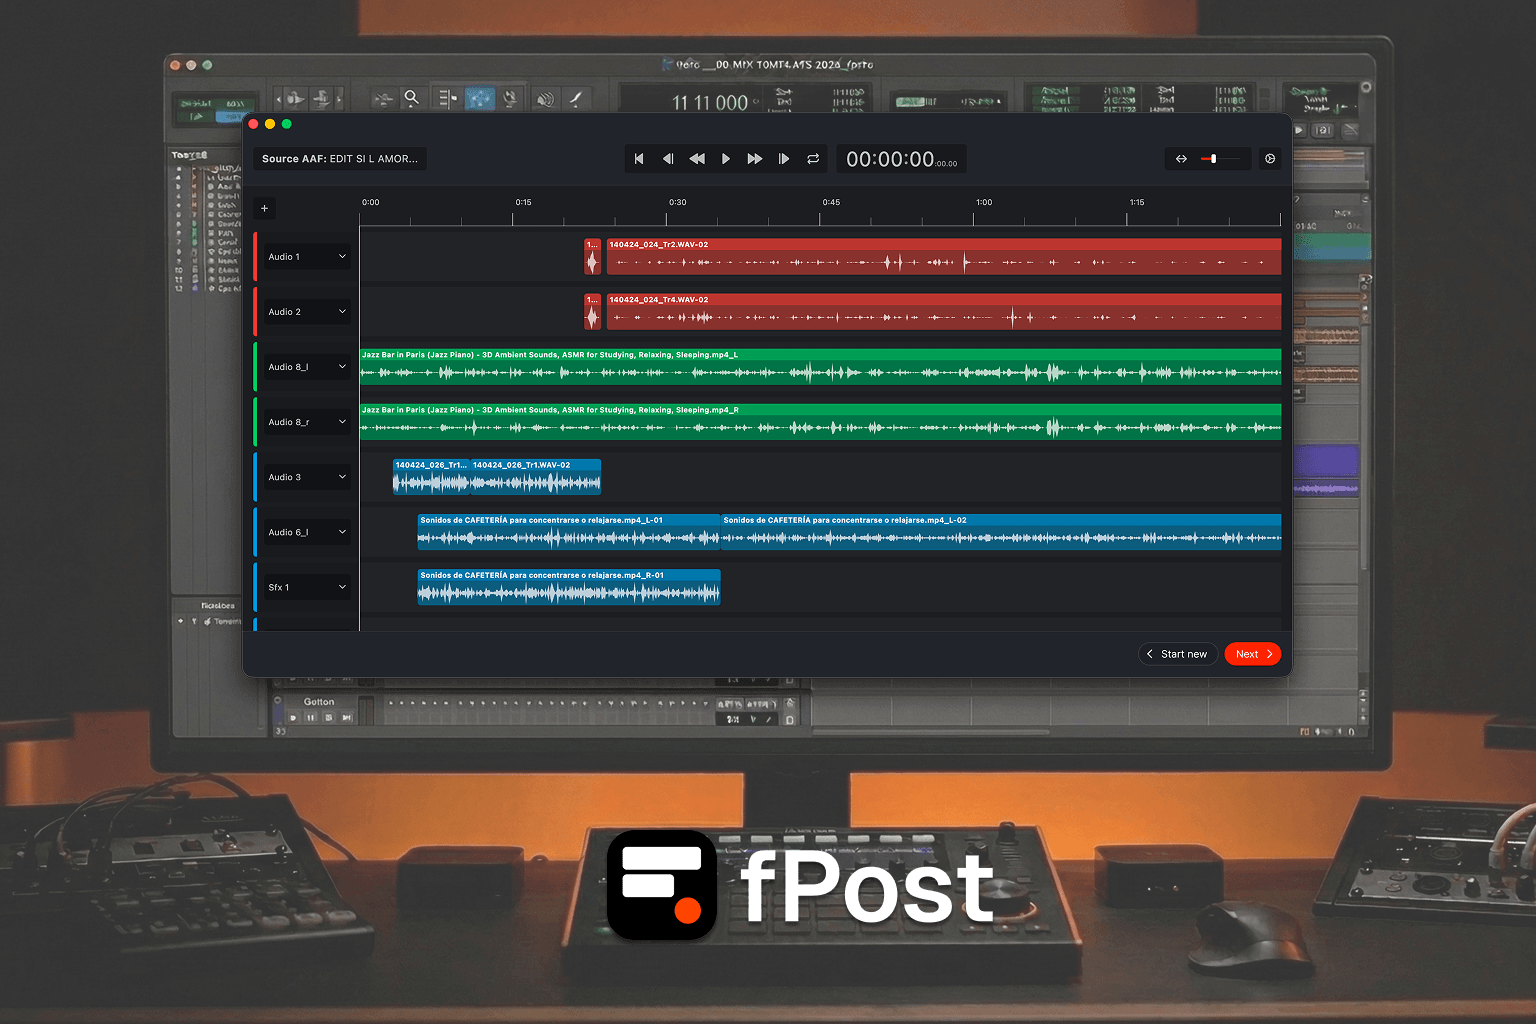Click the red Next button
The height and width of the screenshot is (1024, 1536).
tap(1253, 654)
